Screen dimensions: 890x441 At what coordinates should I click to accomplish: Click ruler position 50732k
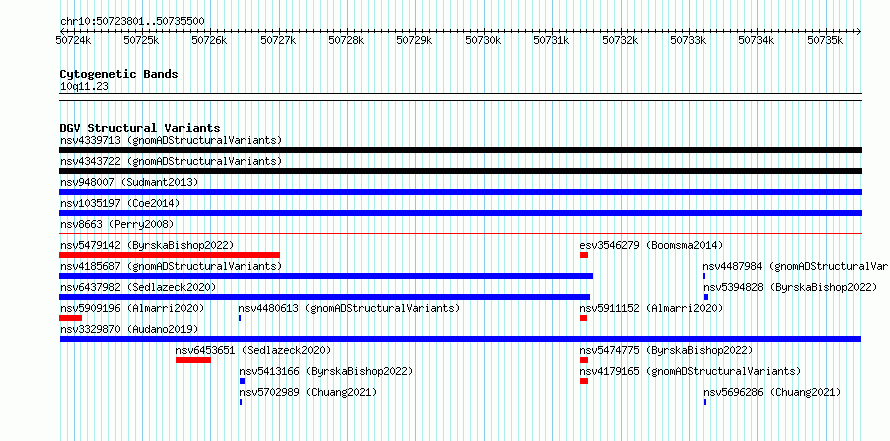[x=620, y=40]
